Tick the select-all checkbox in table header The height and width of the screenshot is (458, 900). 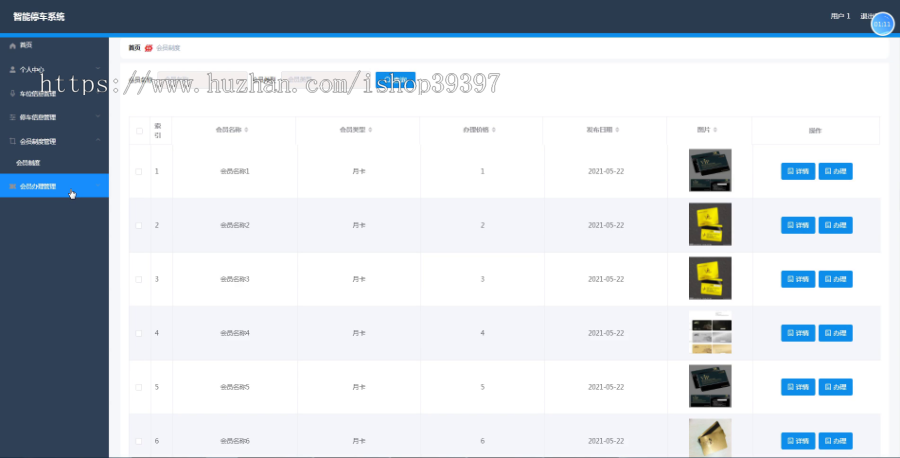pyautogui.click(x=139, y=131)
